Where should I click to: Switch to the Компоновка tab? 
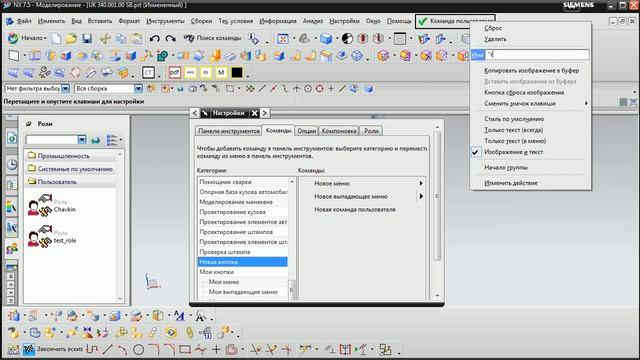pyautogui.click(x=339, y=131)
